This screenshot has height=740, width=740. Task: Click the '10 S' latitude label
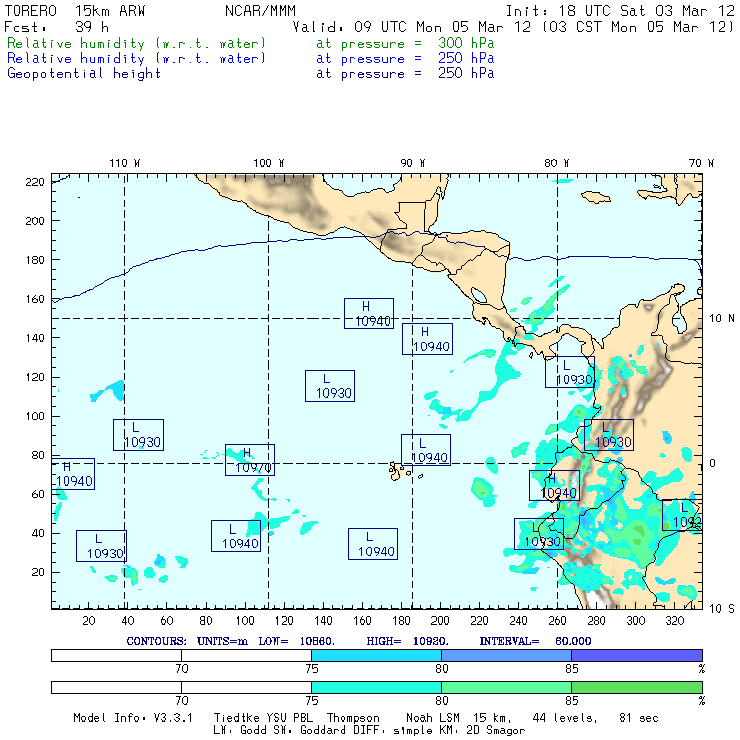pyautogui.click(x=722, y=609)
